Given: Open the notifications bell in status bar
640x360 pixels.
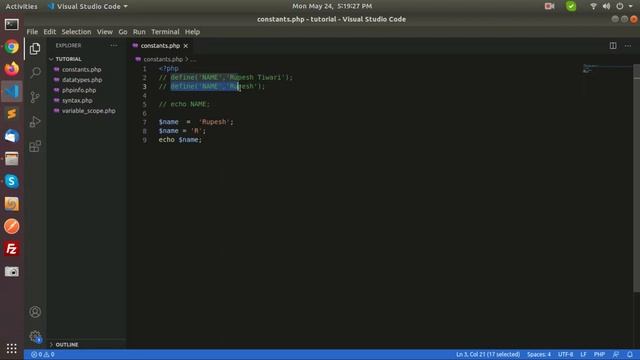Looking at the screenshot, I should click(630, 355).
